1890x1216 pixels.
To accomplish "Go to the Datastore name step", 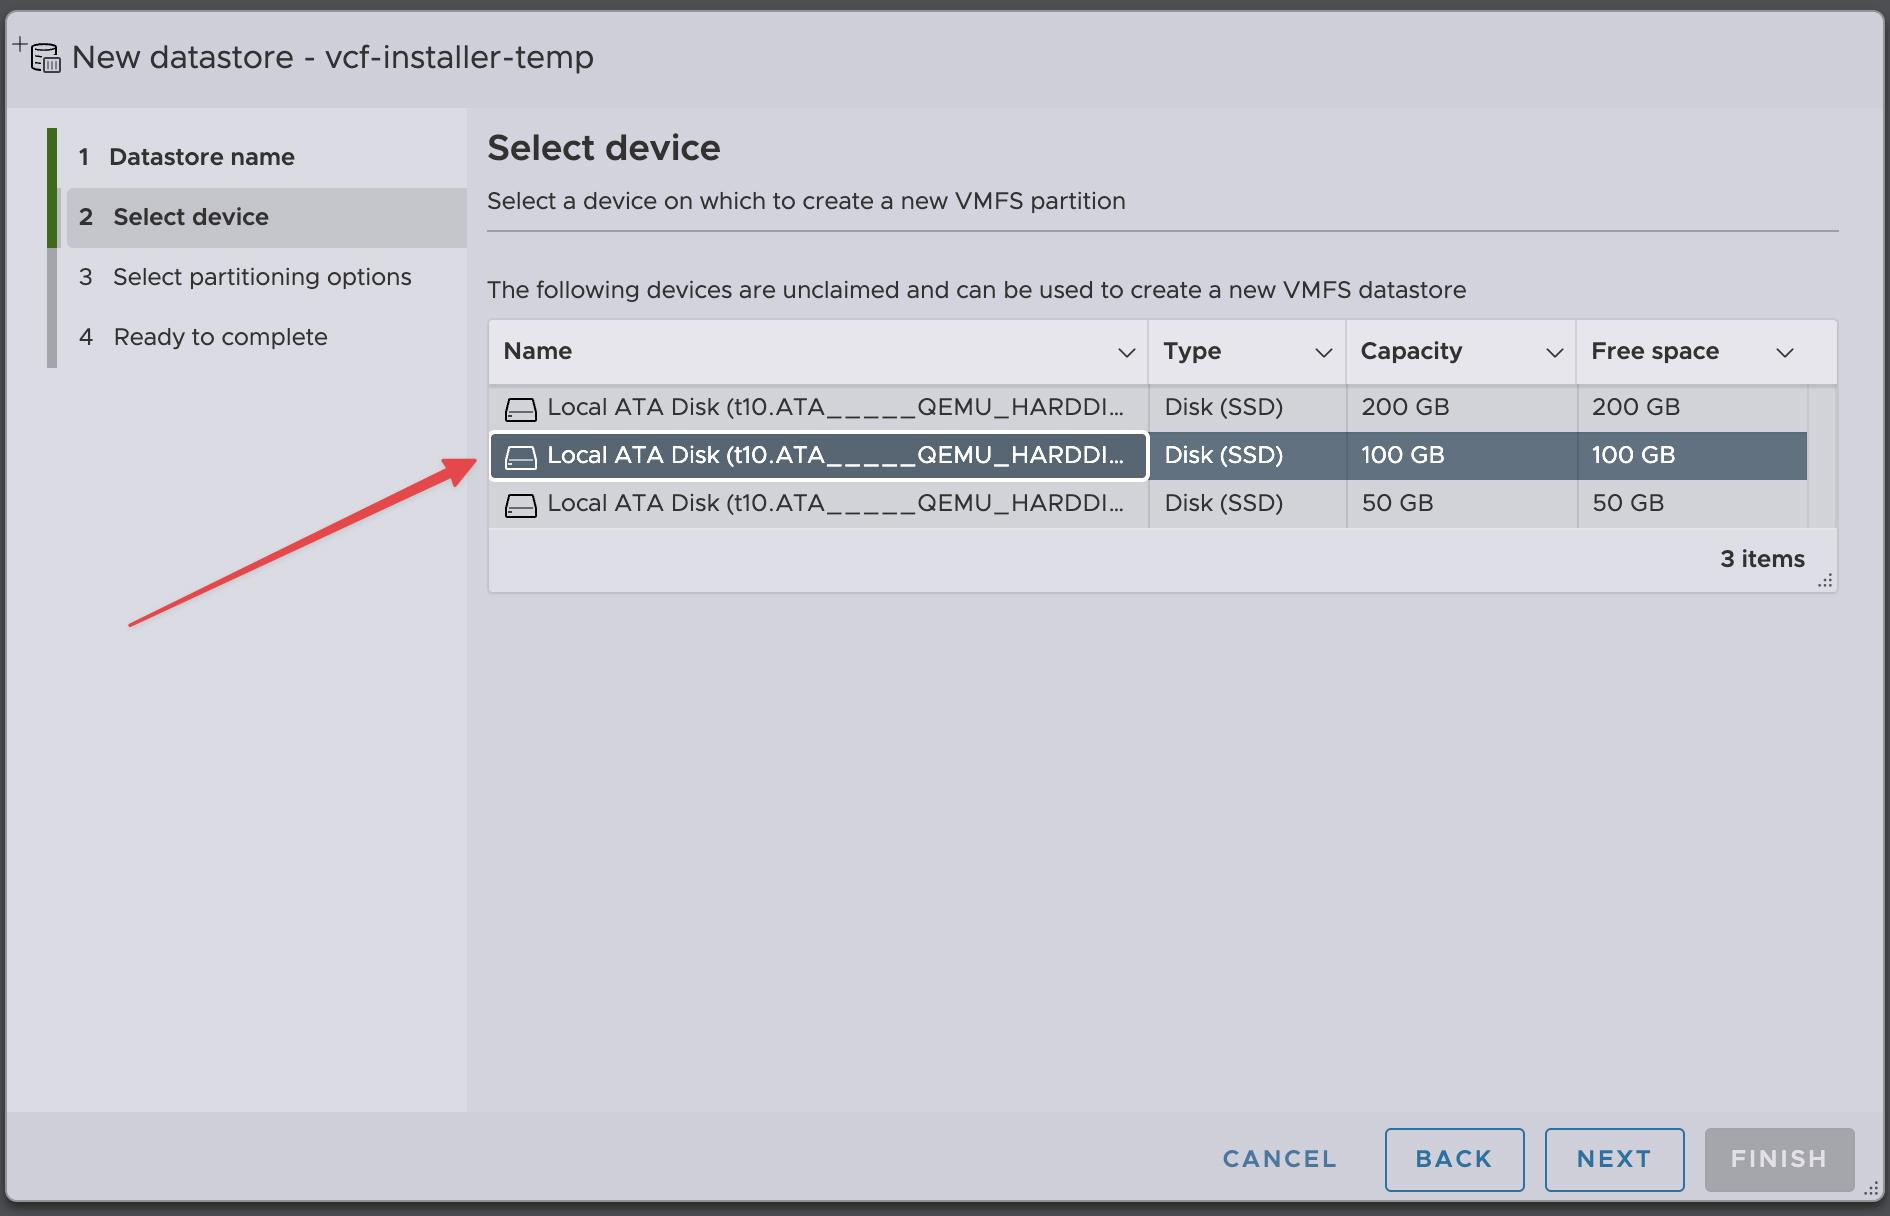I will point(201,157).
